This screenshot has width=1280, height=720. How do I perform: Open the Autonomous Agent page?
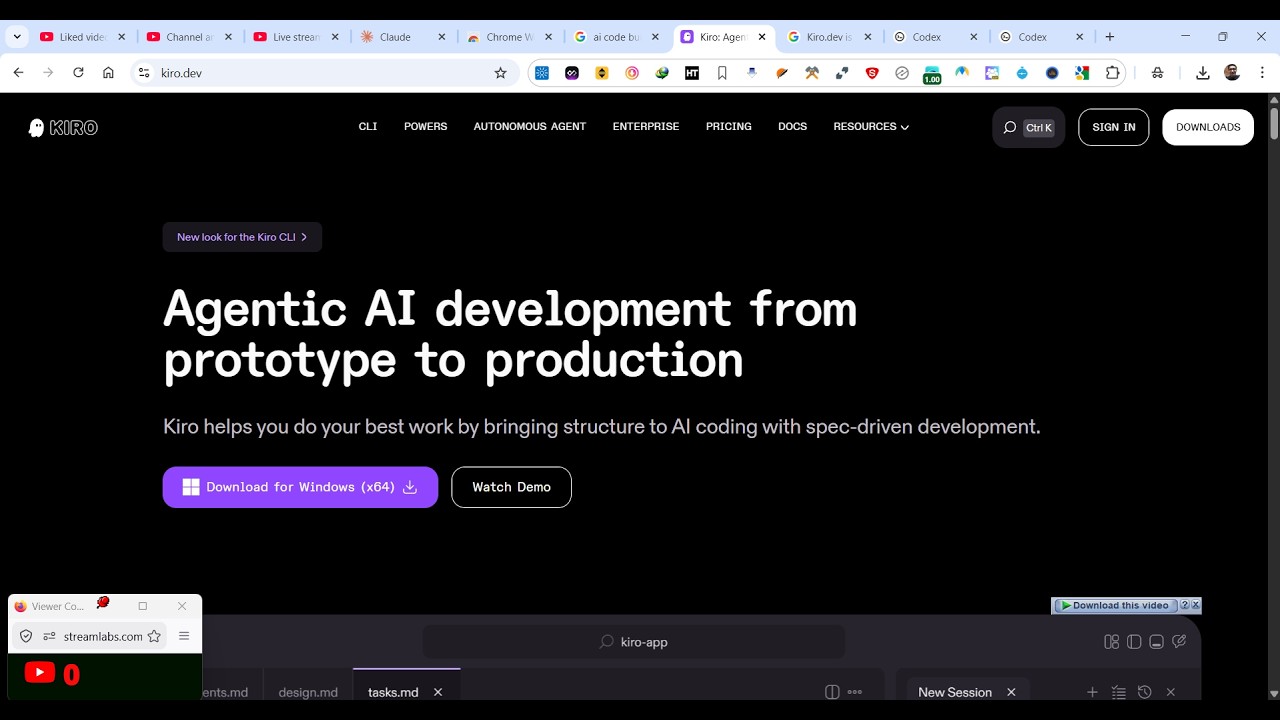(530, 127)
